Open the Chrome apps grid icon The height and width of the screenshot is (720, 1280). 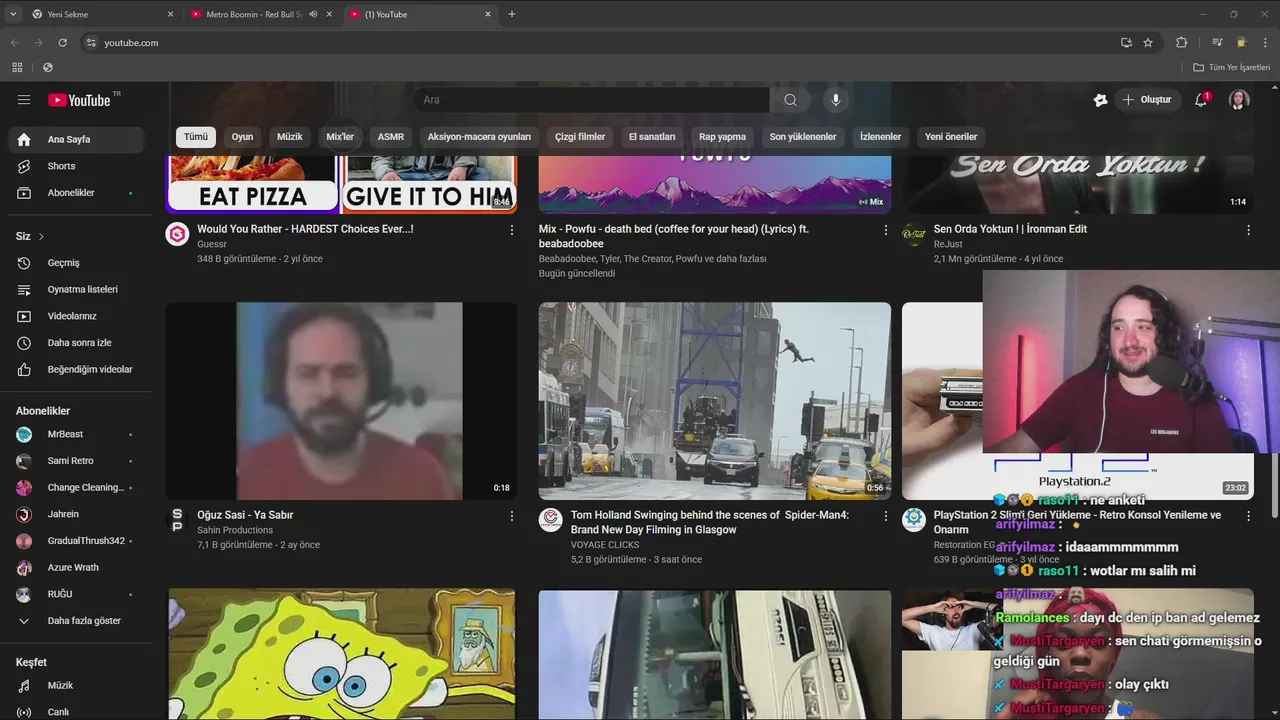pyautogui.click(x=17, y=67)
